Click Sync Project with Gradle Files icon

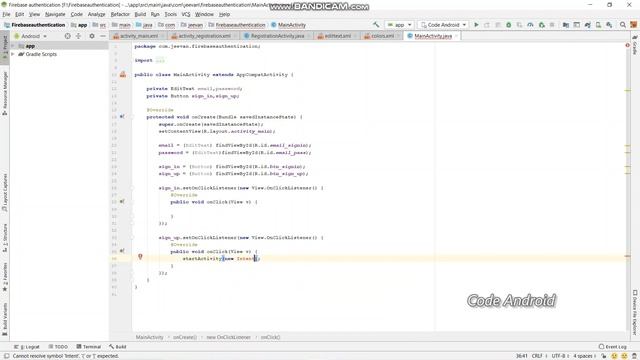[x=587, y=25]
